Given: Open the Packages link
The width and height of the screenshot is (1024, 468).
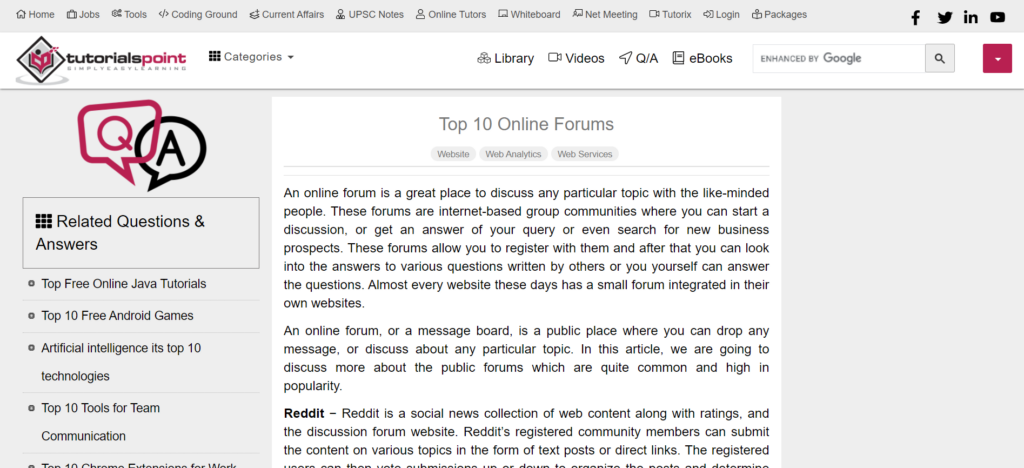Looking at the screenshot, I should pos(779,14).
